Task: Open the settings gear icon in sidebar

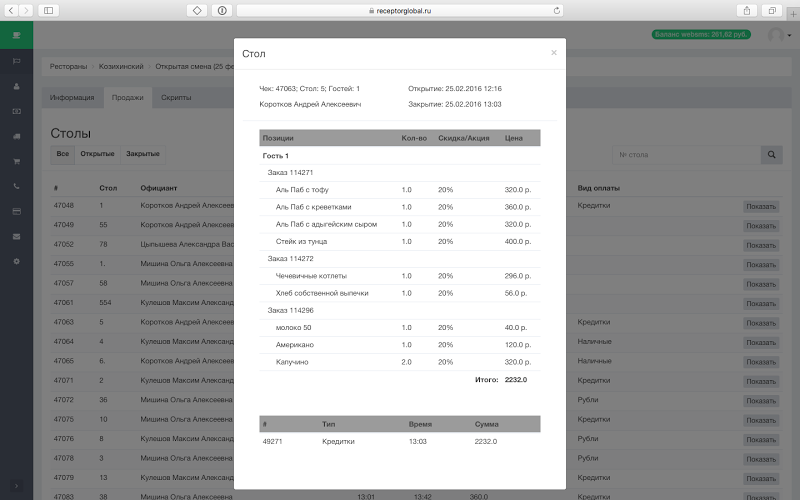Action: 16,261
